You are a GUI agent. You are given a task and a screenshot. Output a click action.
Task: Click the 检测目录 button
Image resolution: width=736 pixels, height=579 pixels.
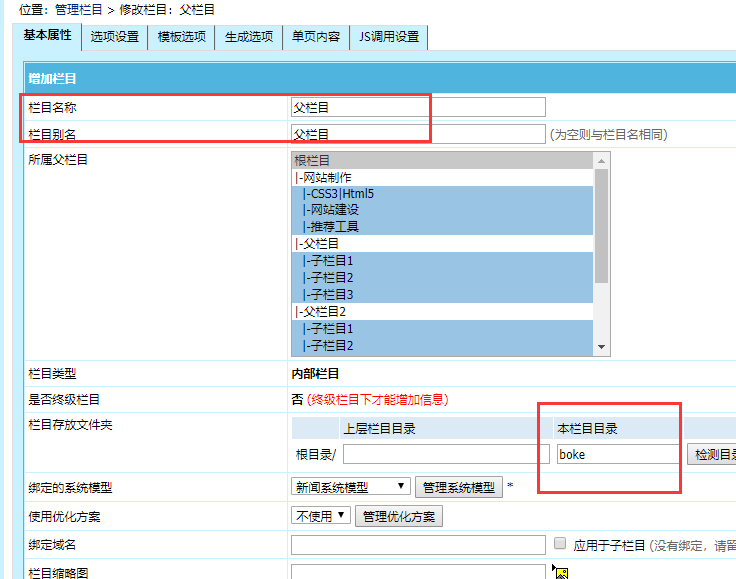712,454
